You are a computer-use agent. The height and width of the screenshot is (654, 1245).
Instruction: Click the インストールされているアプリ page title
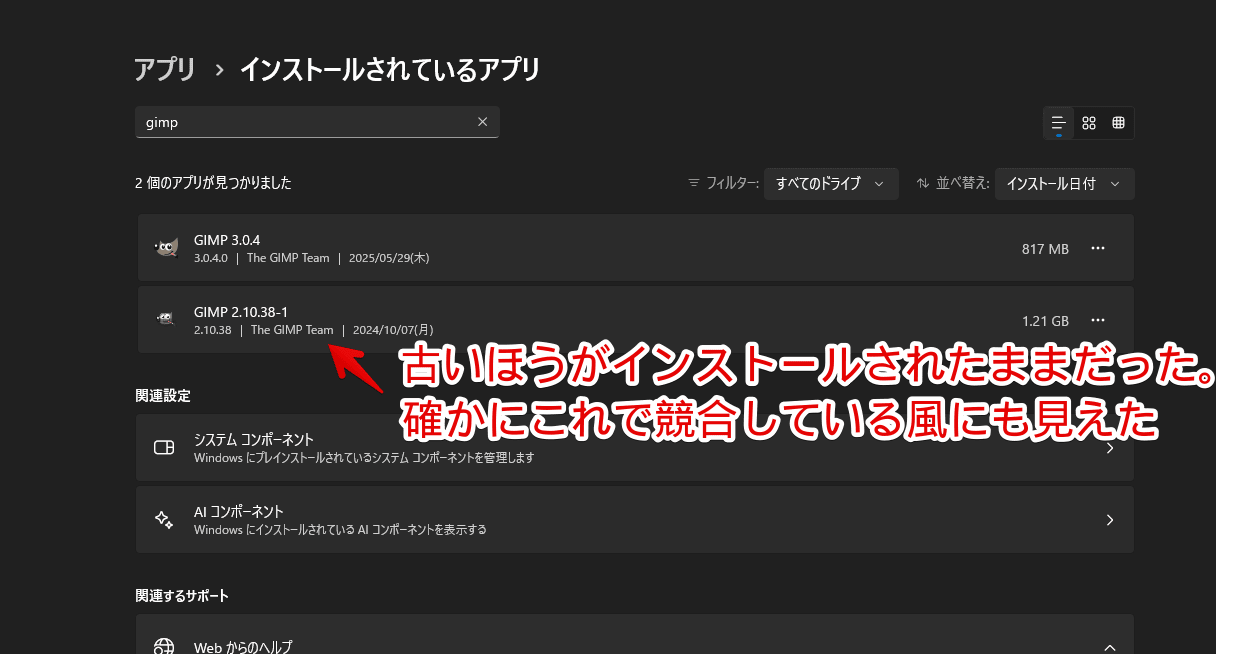click(390, 70)
